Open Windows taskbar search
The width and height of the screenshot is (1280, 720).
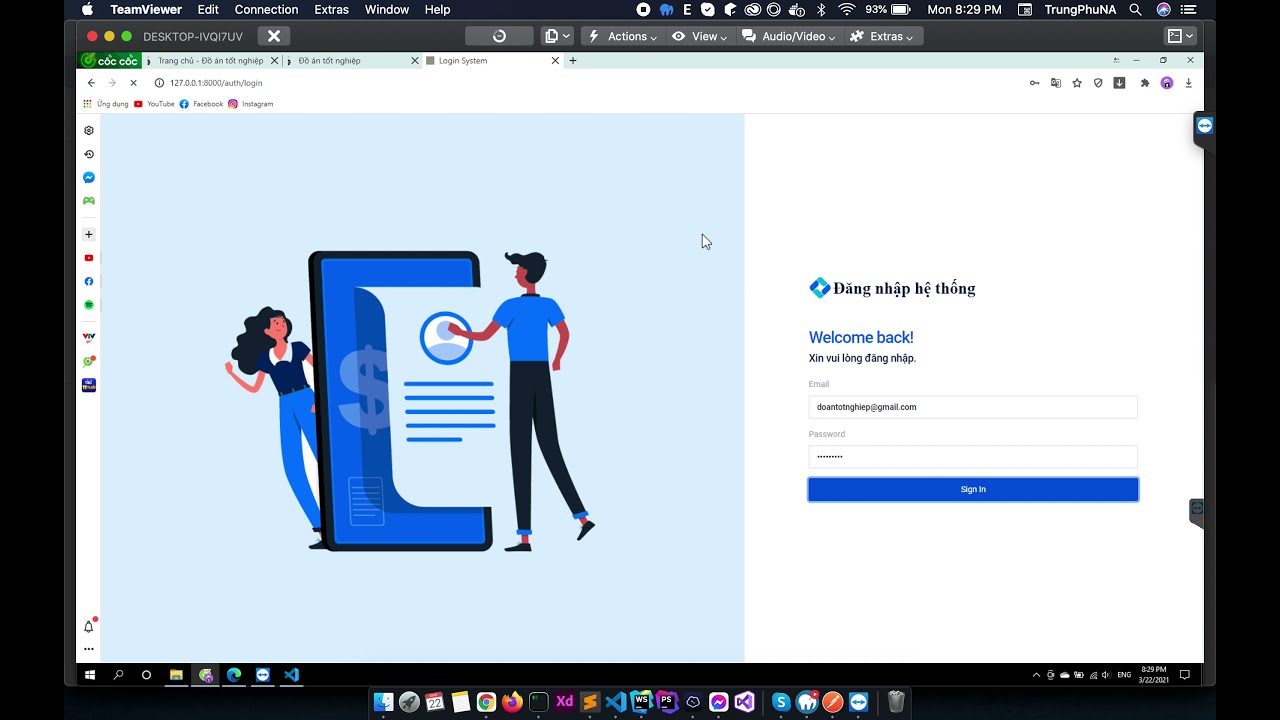pyautogui.click(x=118, y=675)
